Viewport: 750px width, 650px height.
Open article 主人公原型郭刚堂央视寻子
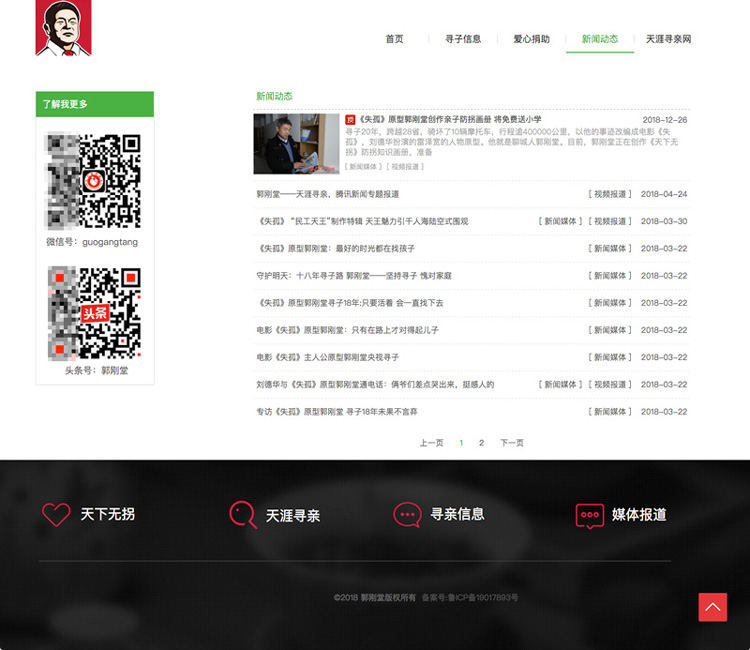click(x=328, y=357)
